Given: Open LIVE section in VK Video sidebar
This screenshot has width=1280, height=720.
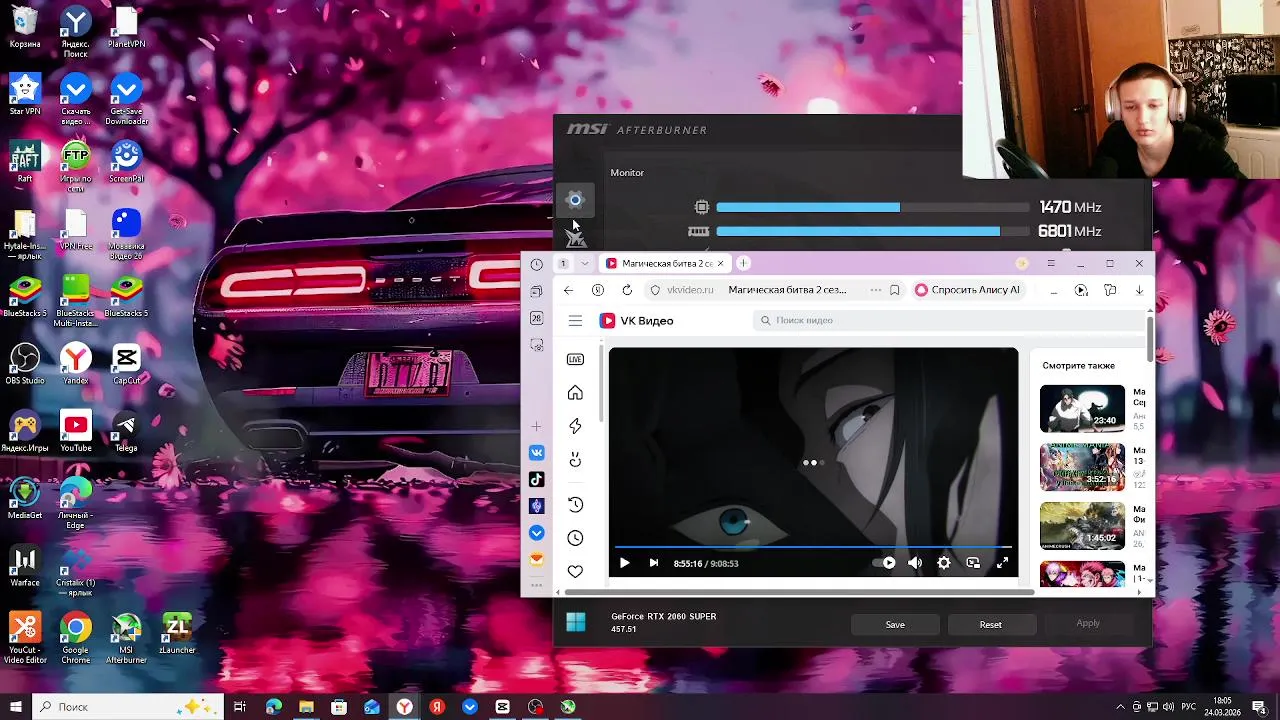Looking at the screenshot, I should (575, 359).
